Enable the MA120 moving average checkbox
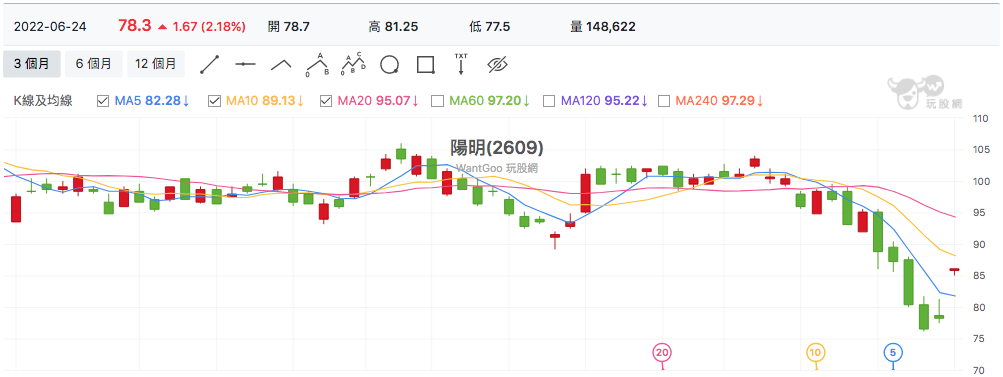Image resolution: width=1003 pixels, height=377 pixels. pyautogui.click(x=549, y=100)
